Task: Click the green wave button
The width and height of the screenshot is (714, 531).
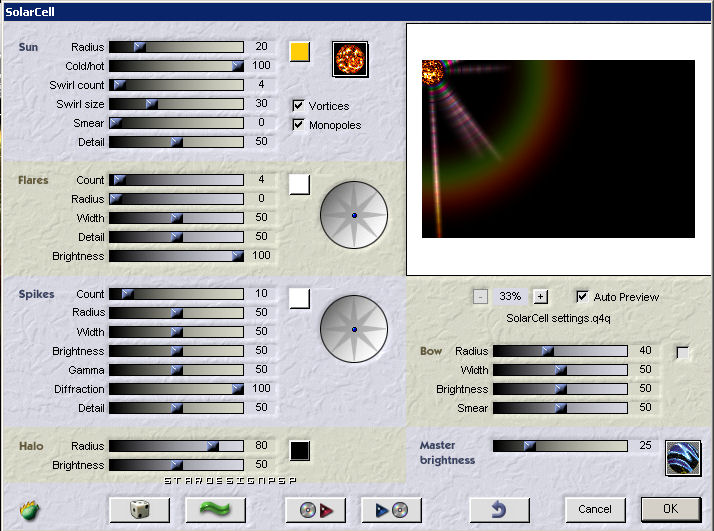Action: pyautogui.click(x=215, y=510)
